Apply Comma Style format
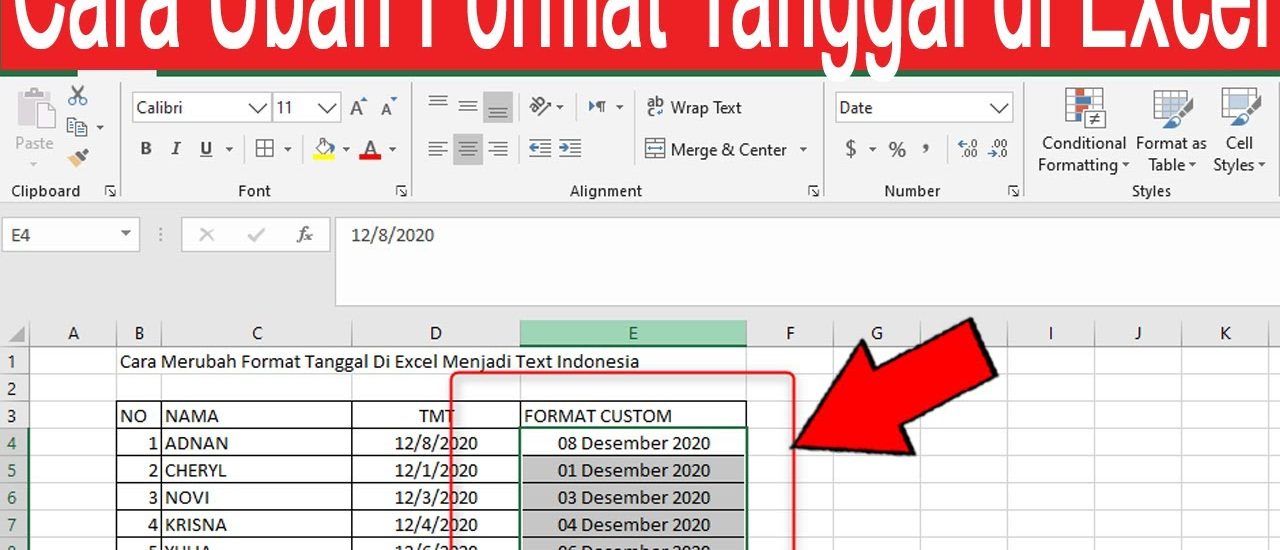The width and height of the screenshot is (1280, 550). [x=926, y=149]
